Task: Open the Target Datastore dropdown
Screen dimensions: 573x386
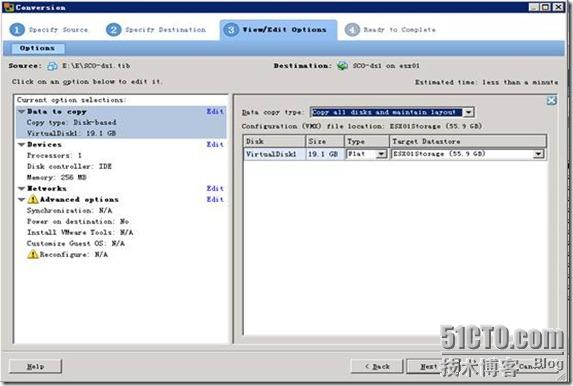Action: click(x=538, y=154)
